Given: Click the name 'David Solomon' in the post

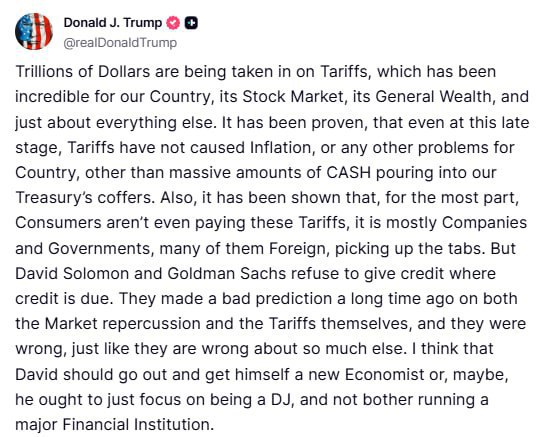Looking at the screenshot, I should point(72,274).
